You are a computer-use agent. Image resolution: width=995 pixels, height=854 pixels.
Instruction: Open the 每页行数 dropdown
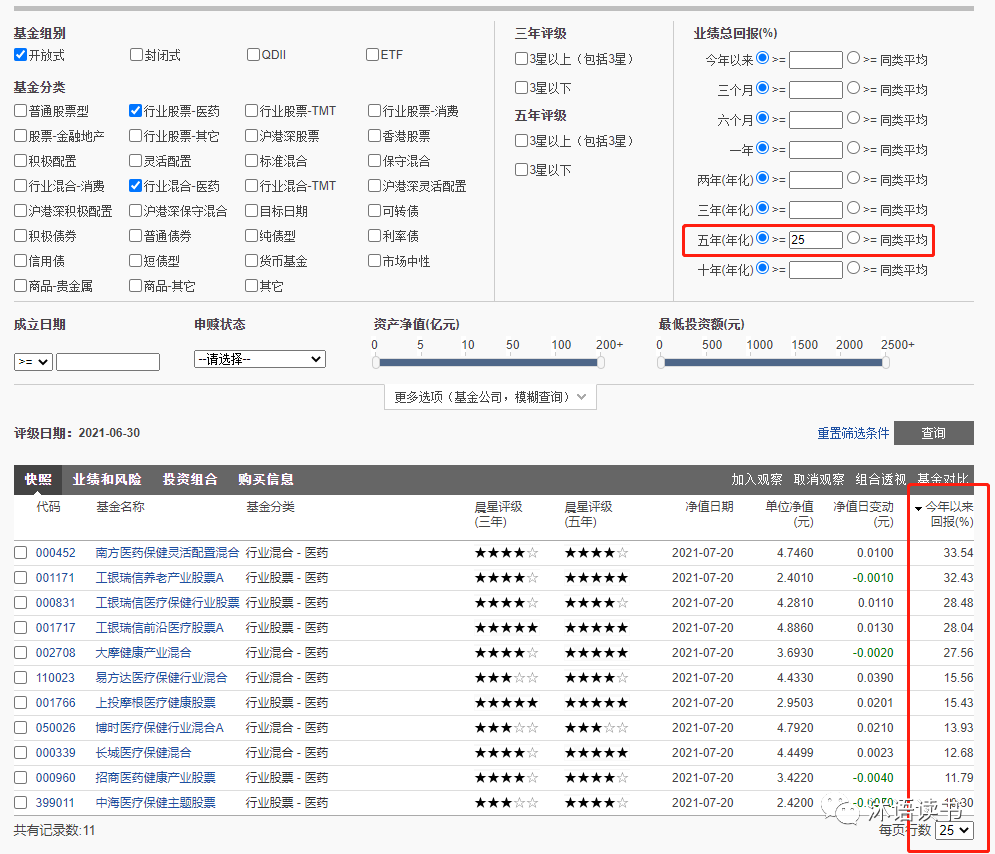pos(954,830)
